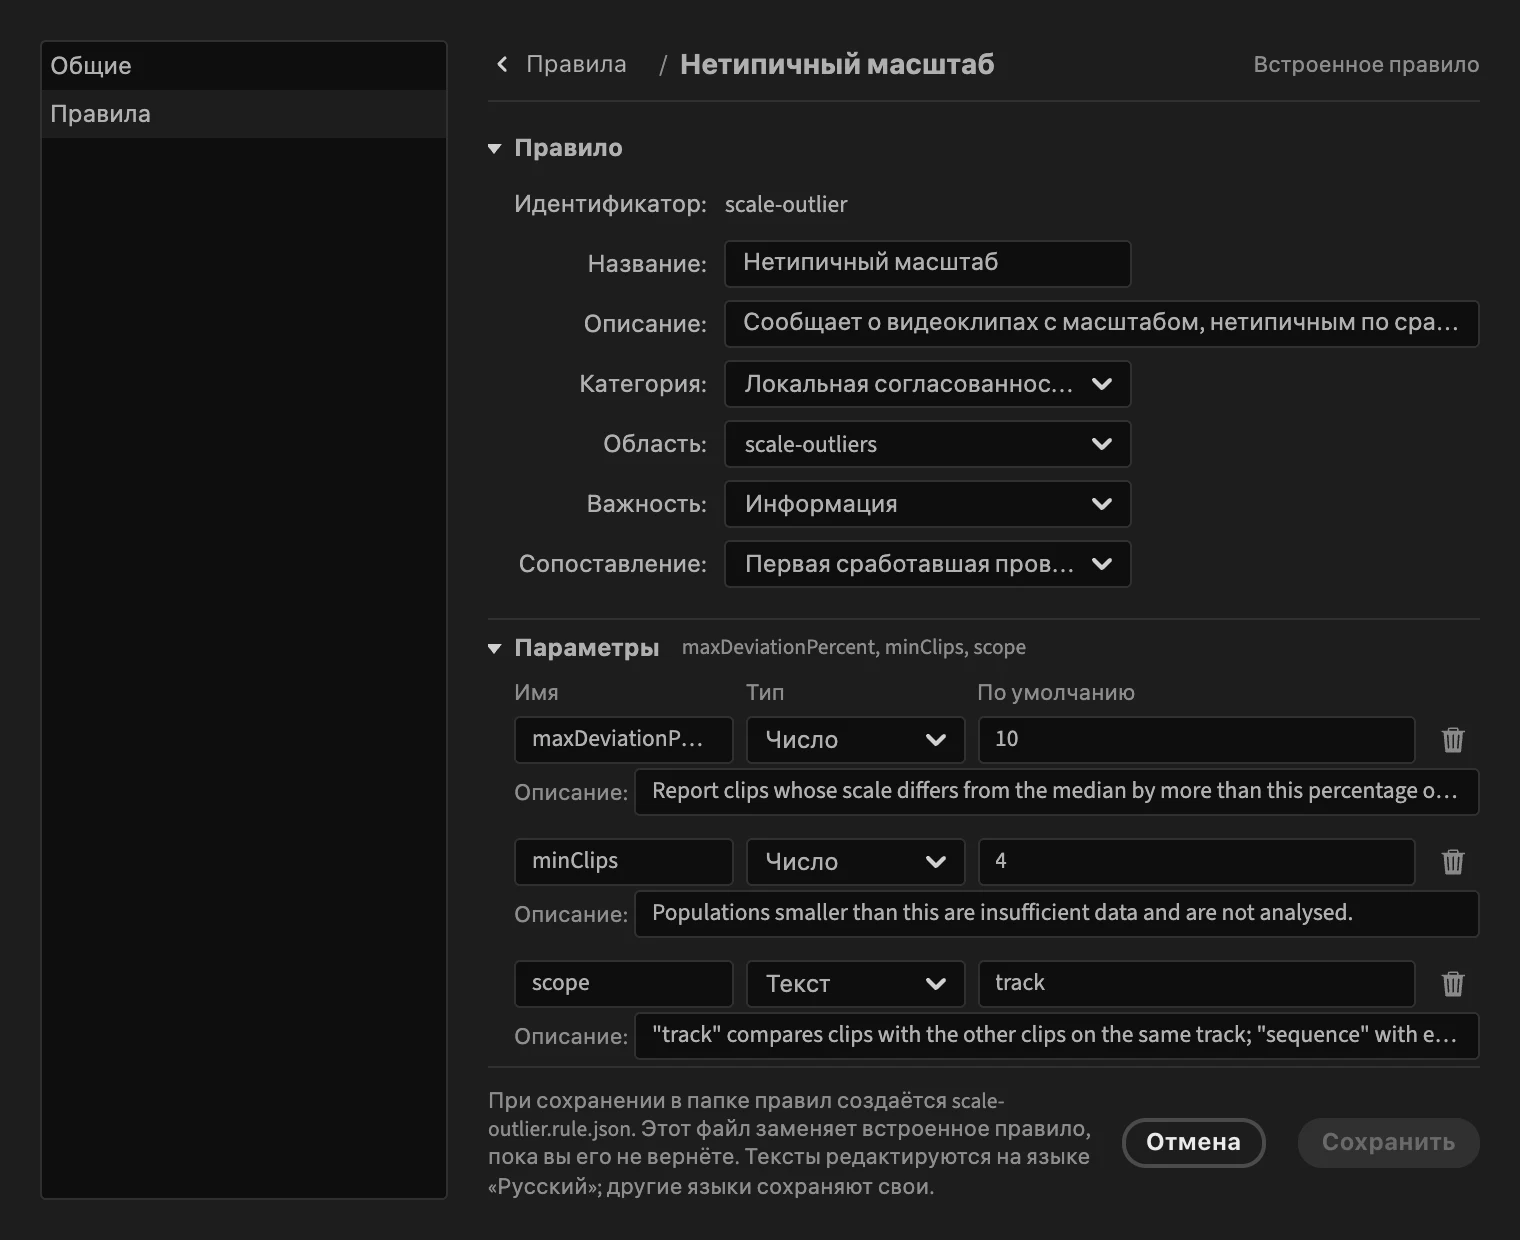The height and width of the screenshot is (1240, 1520).
Task: Edit description starting Populations smaller than this
Action: coord(1057,914)
